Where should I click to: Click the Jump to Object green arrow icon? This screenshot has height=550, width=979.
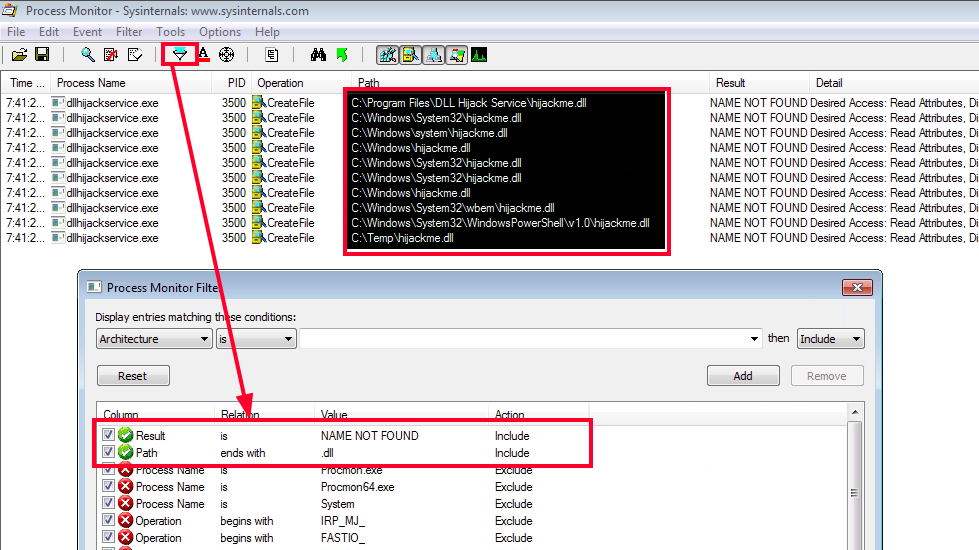coord(342,55)
